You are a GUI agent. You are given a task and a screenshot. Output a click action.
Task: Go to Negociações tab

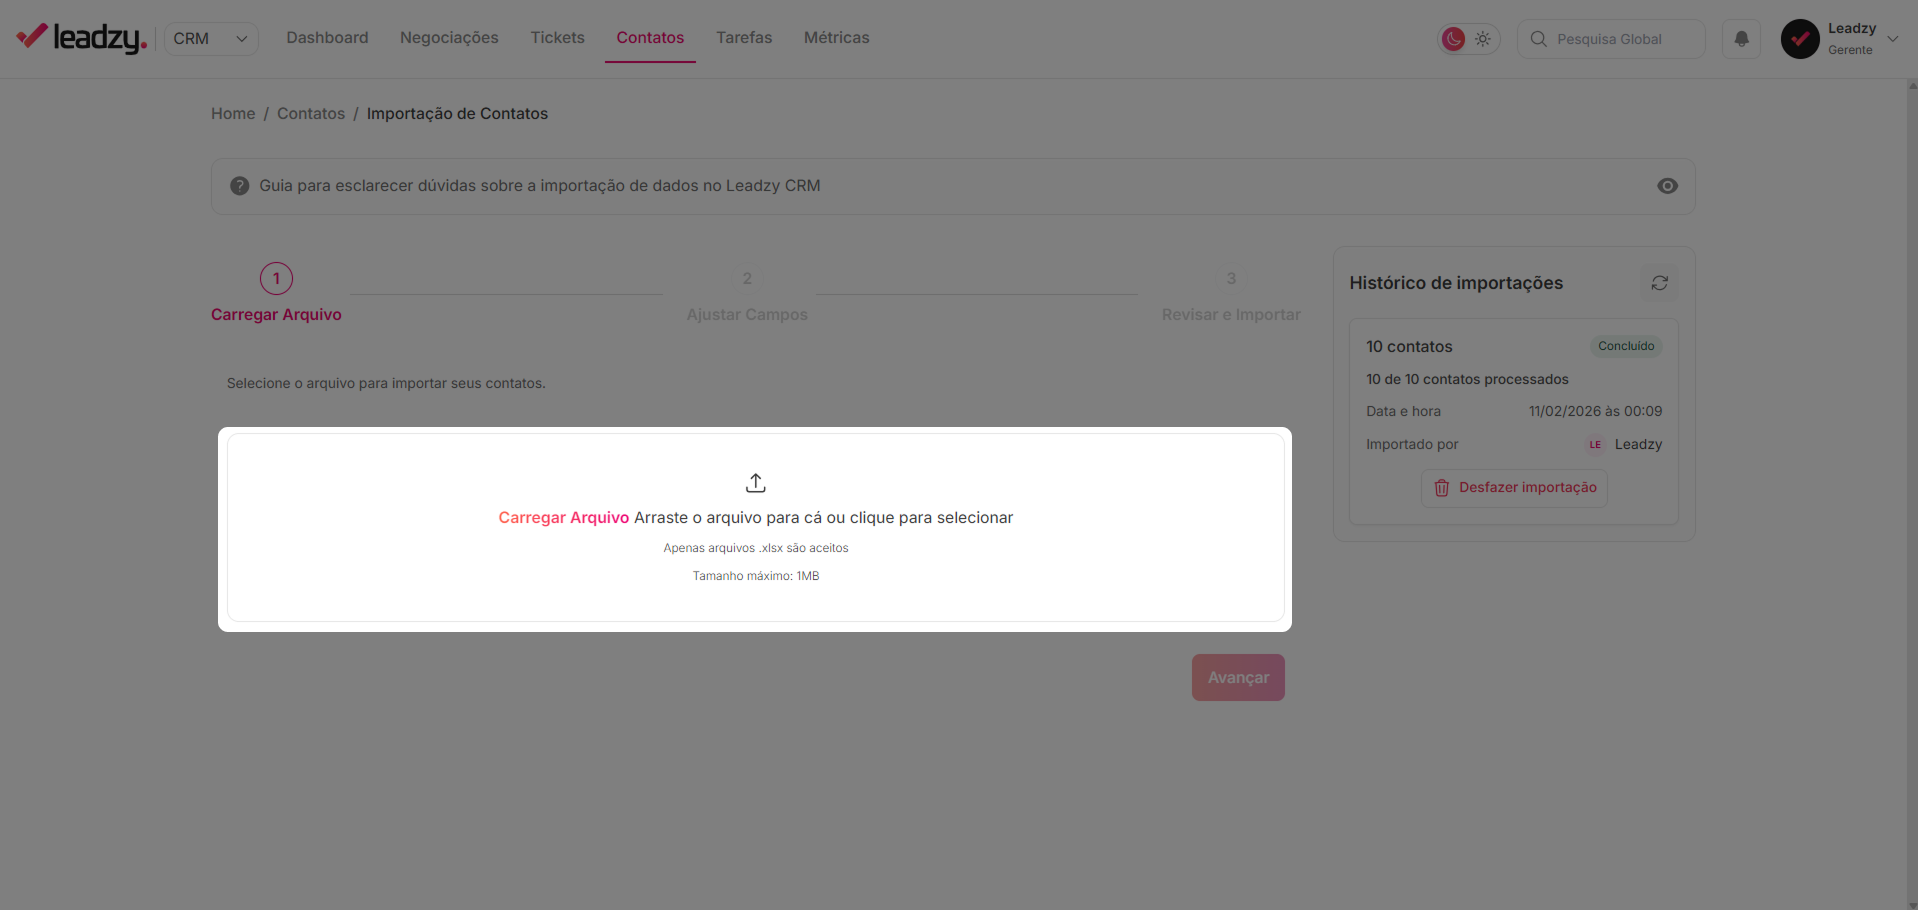[449, 38]
